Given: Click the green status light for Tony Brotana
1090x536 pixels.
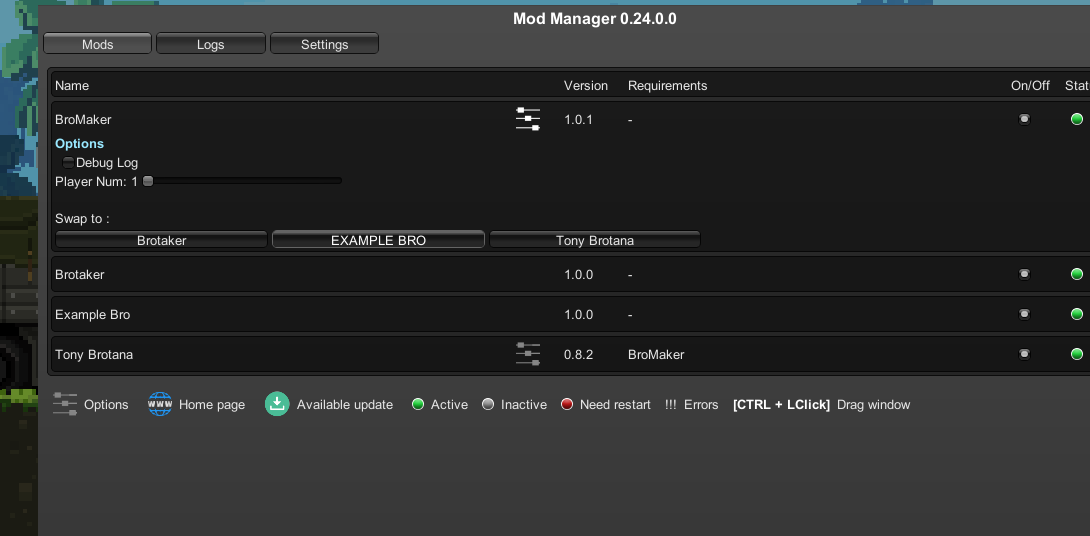Looking at the screenshot, I should click(x=1077, y=354).
